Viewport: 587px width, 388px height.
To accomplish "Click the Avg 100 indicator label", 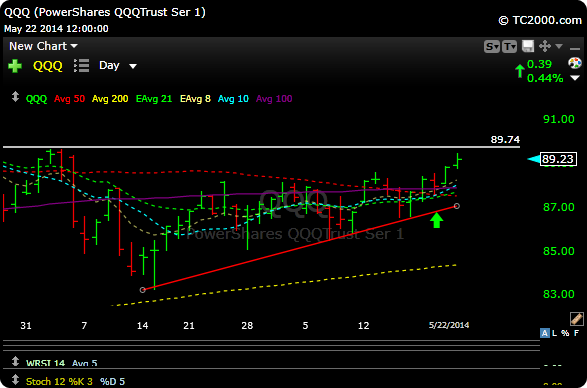I will 274,99.
